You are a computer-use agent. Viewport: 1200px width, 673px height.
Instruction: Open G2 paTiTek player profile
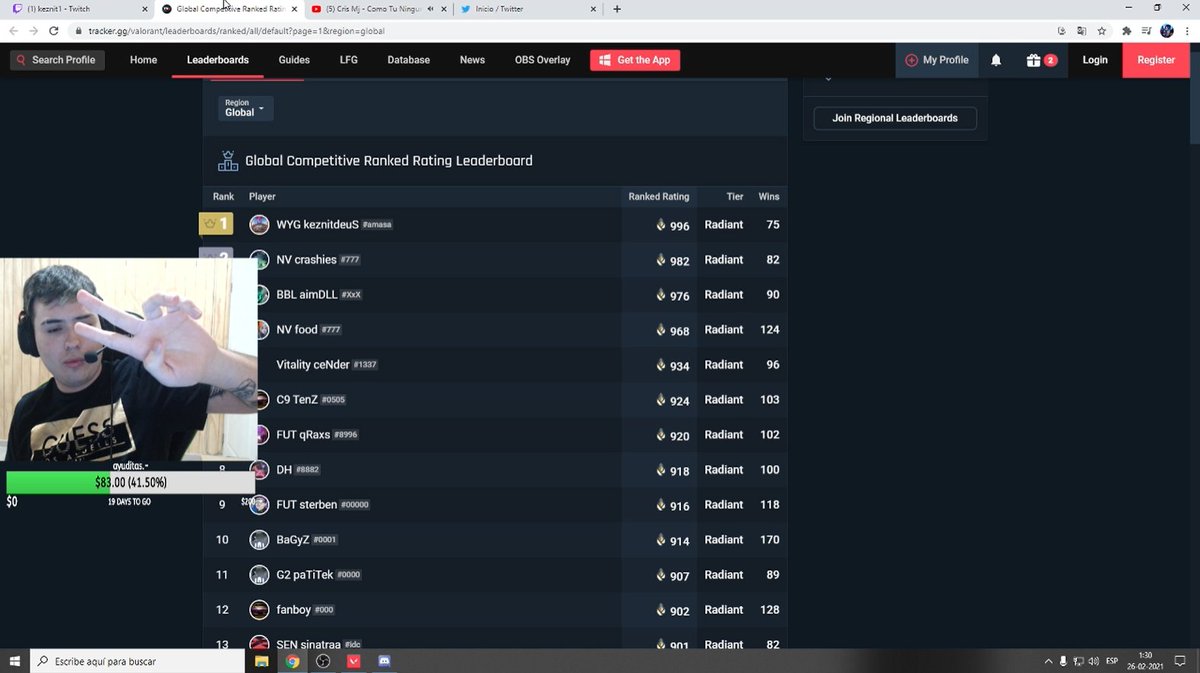[304, 575]
